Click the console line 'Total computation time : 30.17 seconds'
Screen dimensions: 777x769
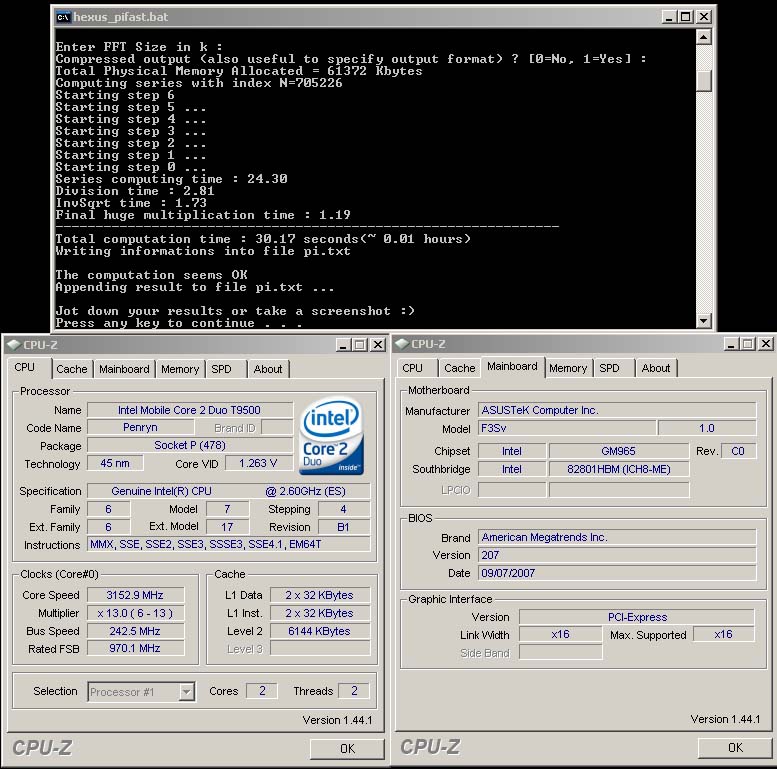(x=263, y=239)
